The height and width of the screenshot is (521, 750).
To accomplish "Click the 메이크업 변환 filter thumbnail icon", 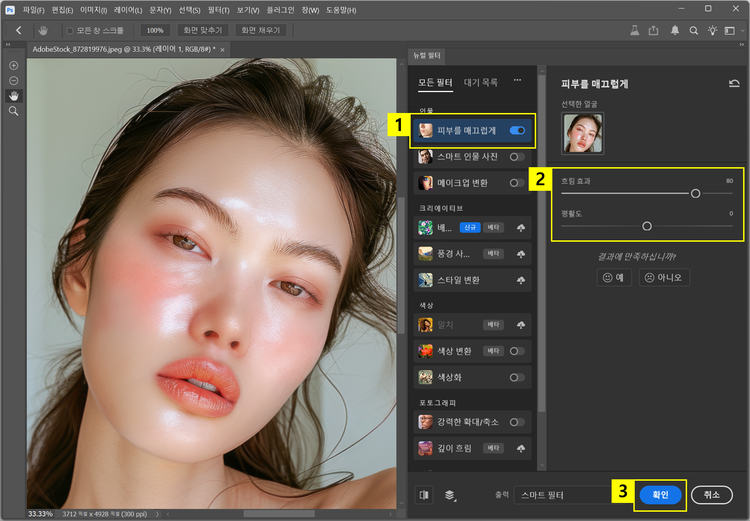I will pyautogui.click(x=425, y=183).
